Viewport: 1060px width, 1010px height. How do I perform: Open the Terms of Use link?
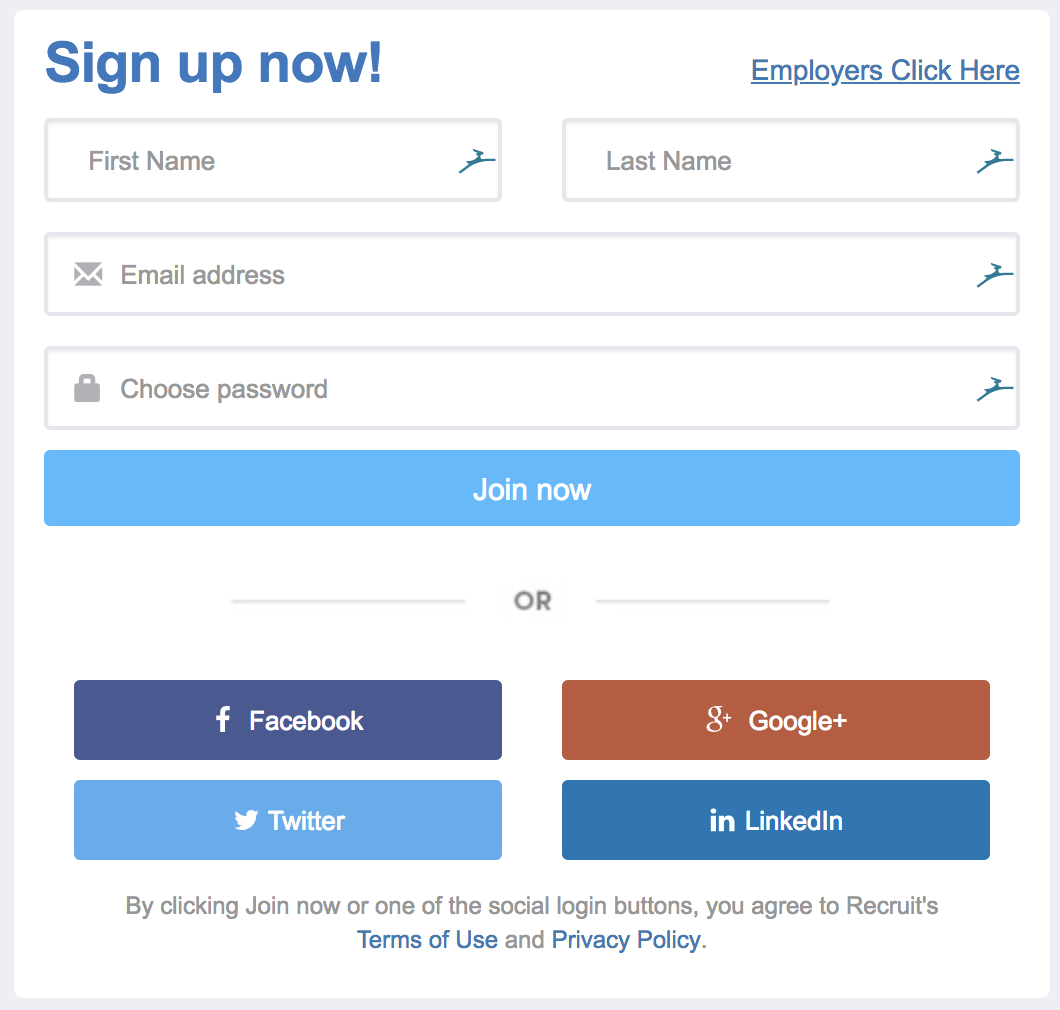427,939
